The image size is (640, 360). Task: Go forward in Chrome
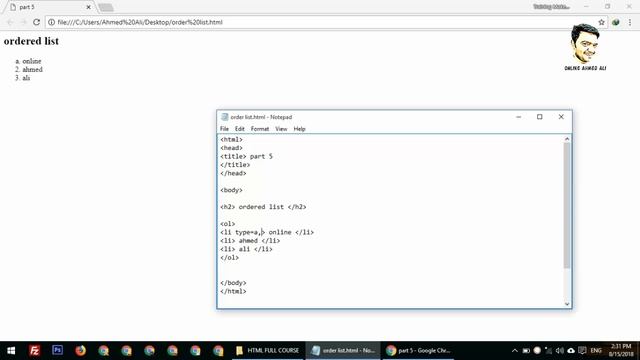[23, 22]
